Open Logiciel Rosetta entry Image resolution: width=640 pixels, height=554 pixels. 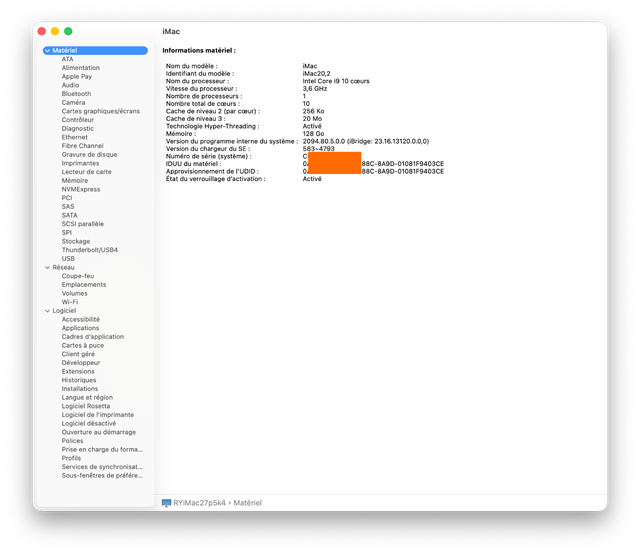tap(86, 406)
